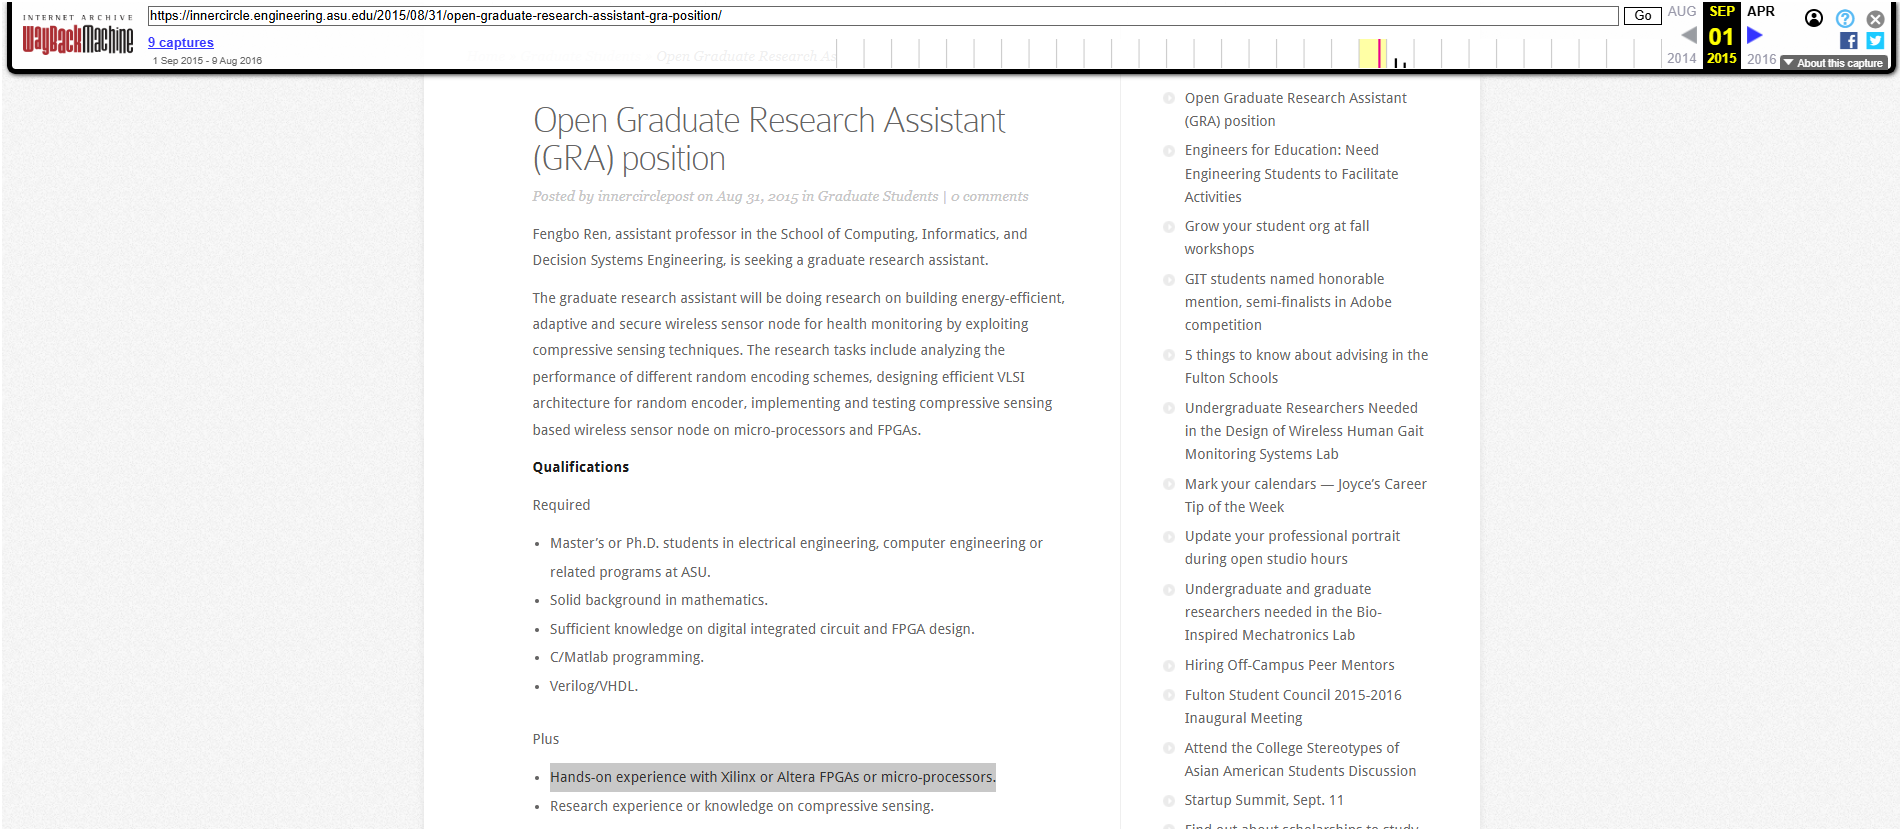Click the Sufficient knowledge FPGA design item
Screen dimensions: 1902x831
[762, 629]
